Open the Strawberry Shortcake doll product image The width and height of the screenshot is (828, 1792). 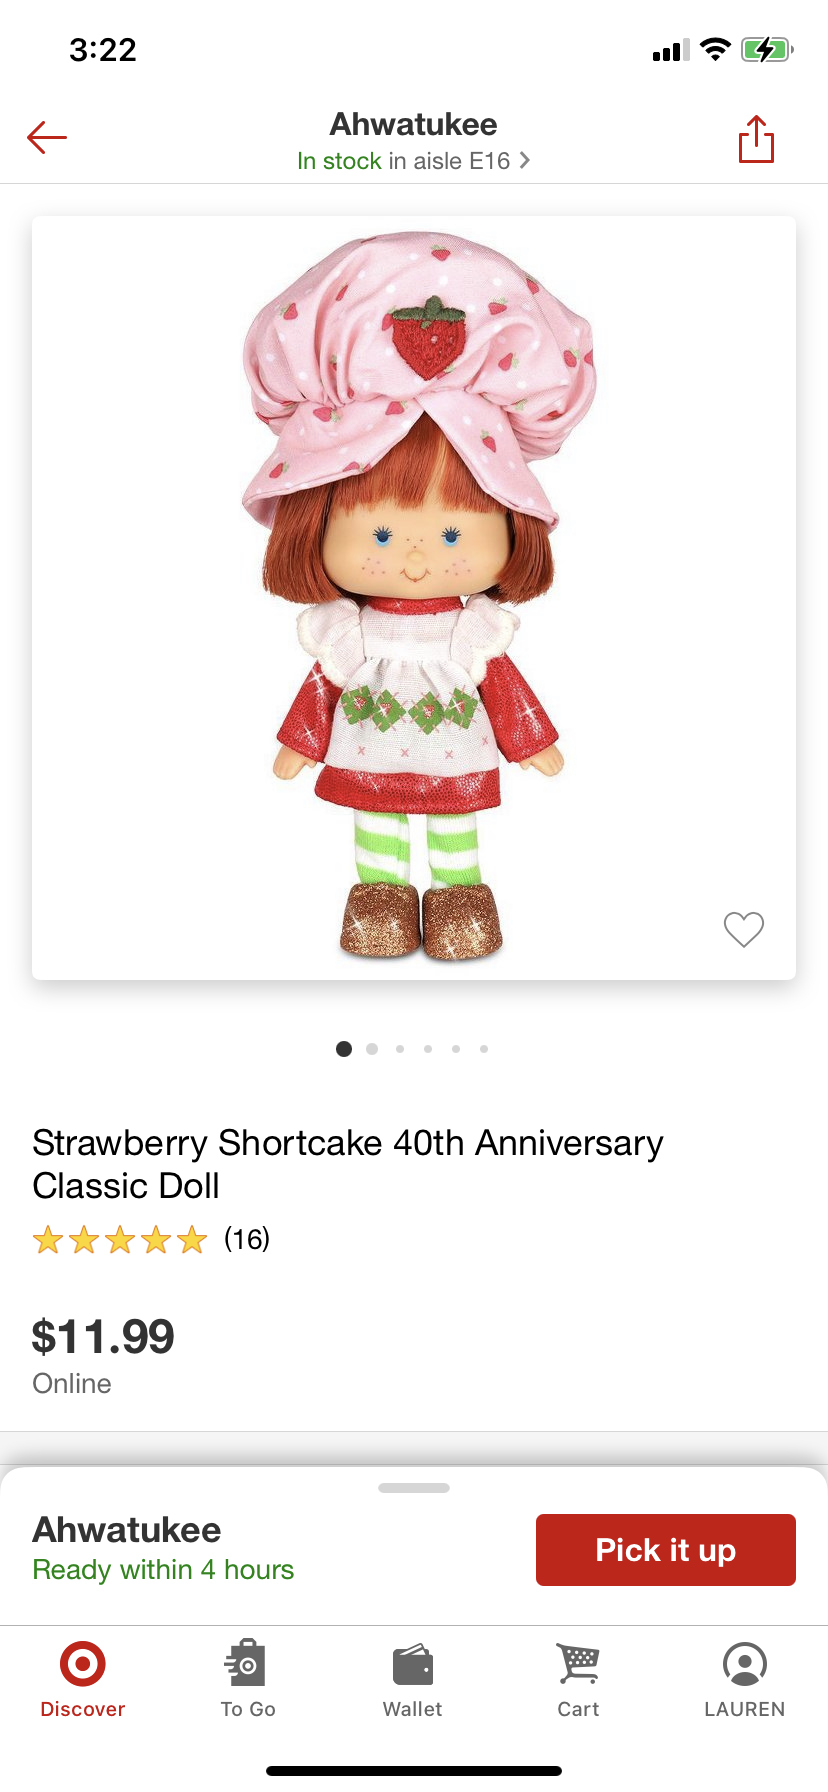pos(414,597)
